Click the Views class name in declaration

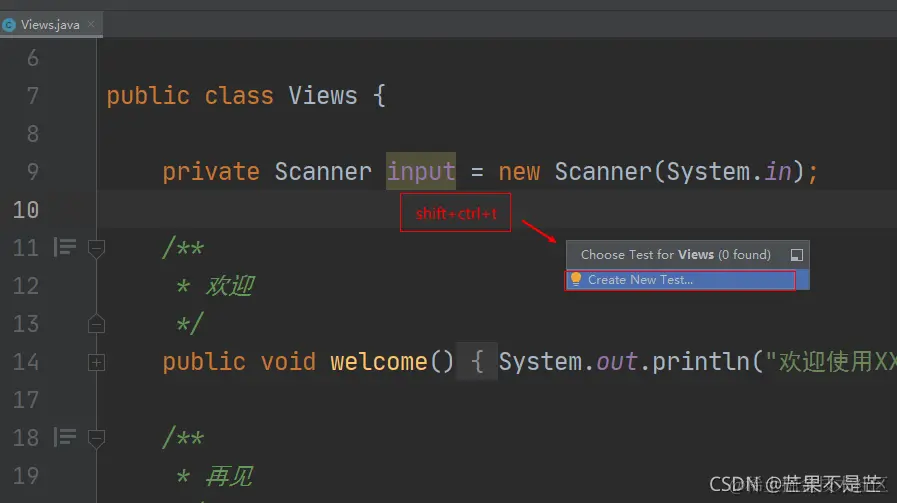click(323, 96)
